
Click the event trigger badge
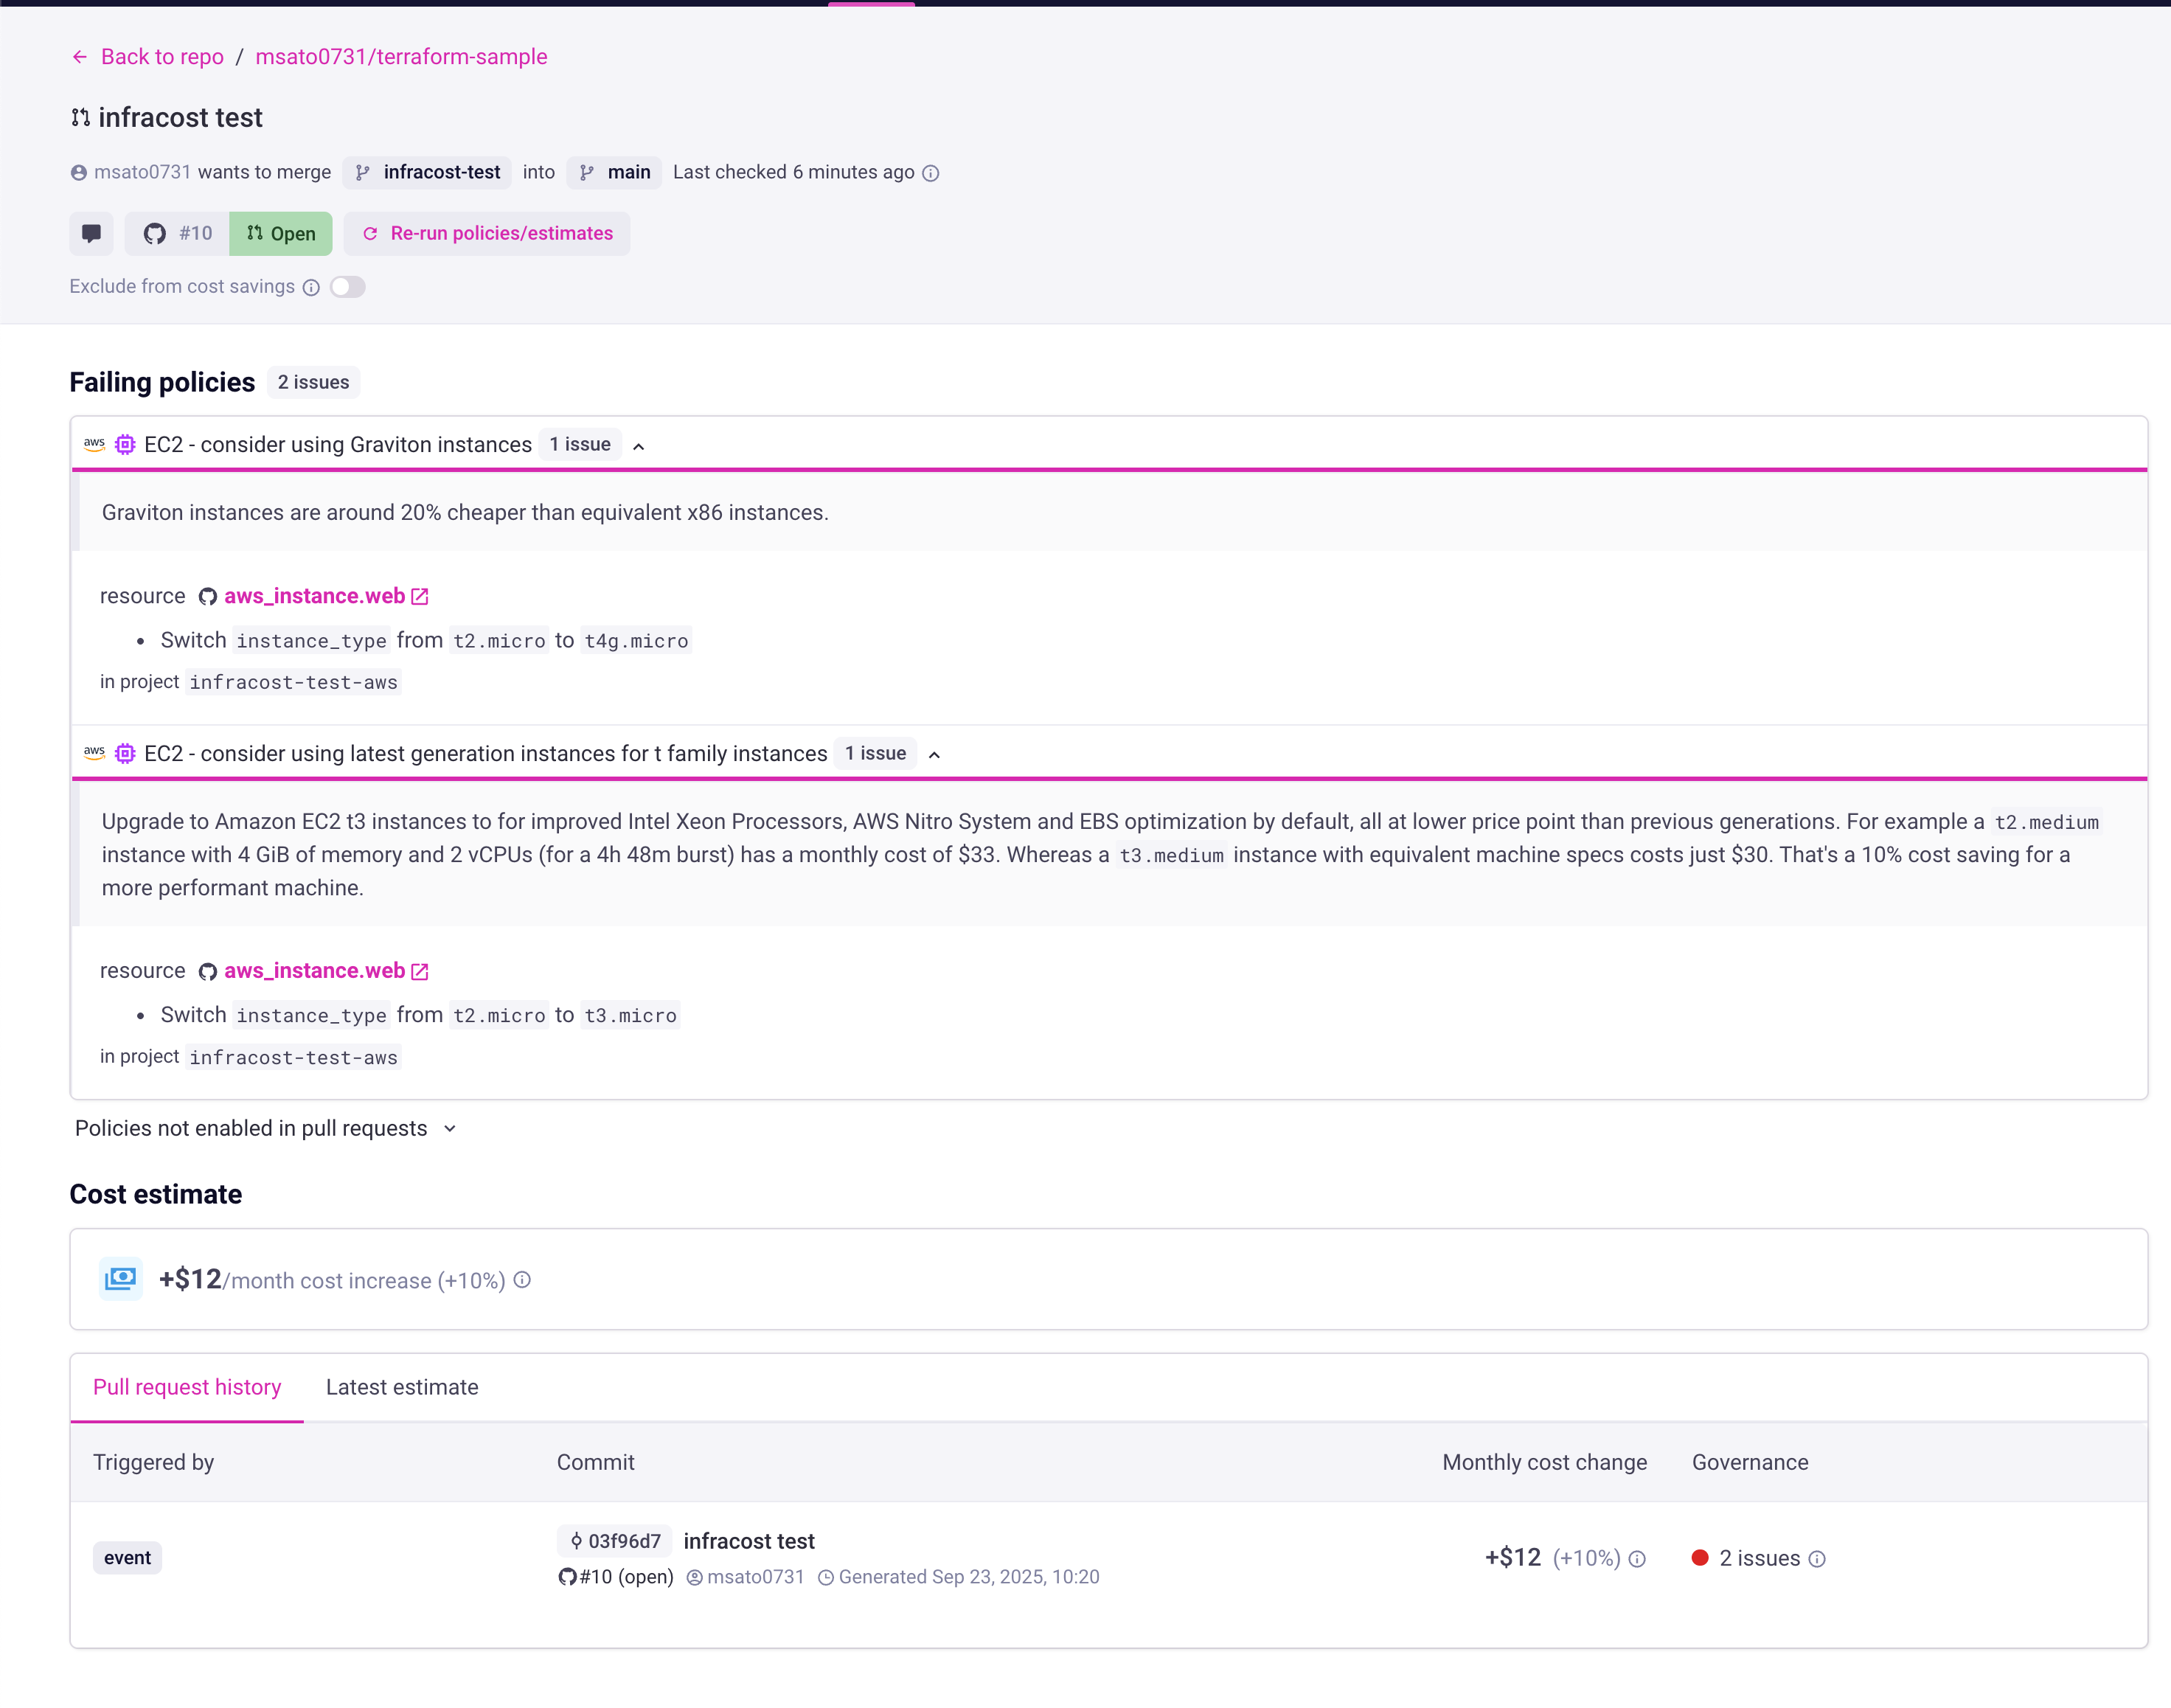127,1558
